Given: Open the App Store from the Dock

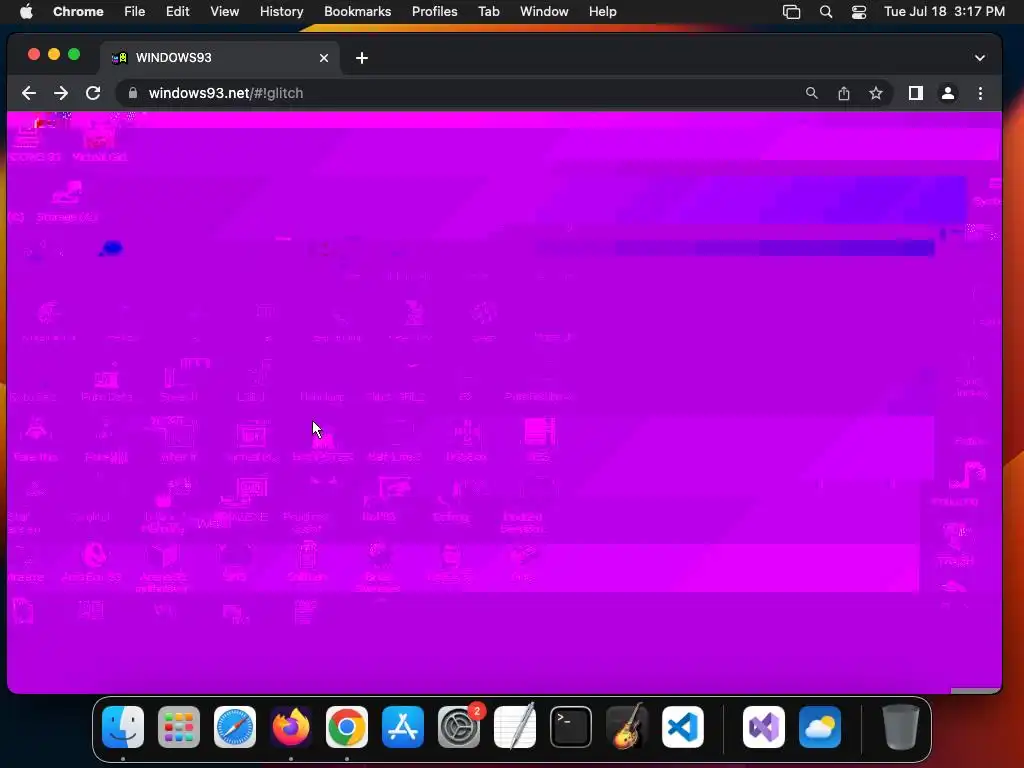Looking at the screenshot, I should [x=403, y=727].
